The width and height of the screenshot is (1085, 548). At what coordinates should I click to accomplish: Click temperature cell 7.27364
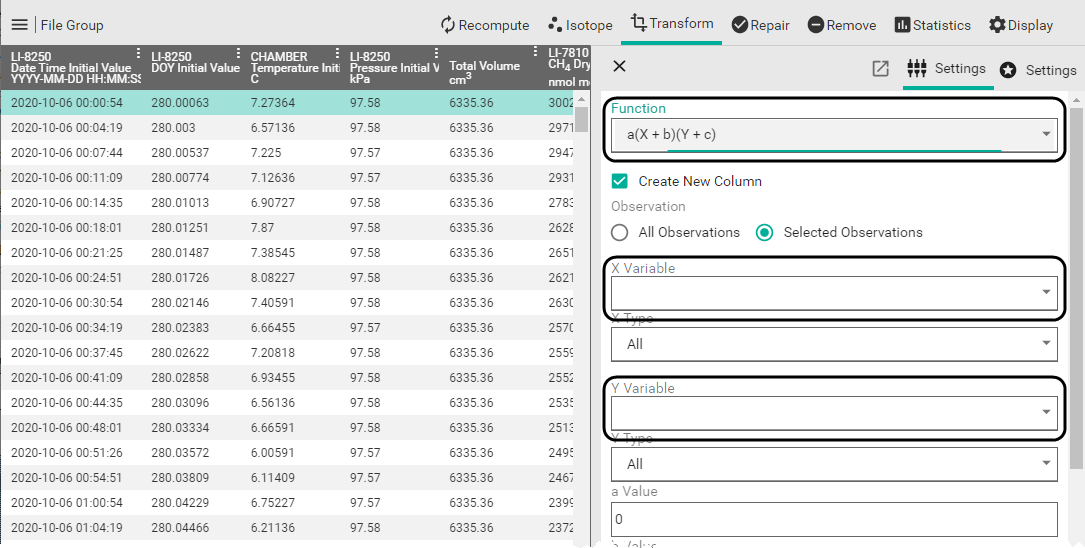click(273, 103)
